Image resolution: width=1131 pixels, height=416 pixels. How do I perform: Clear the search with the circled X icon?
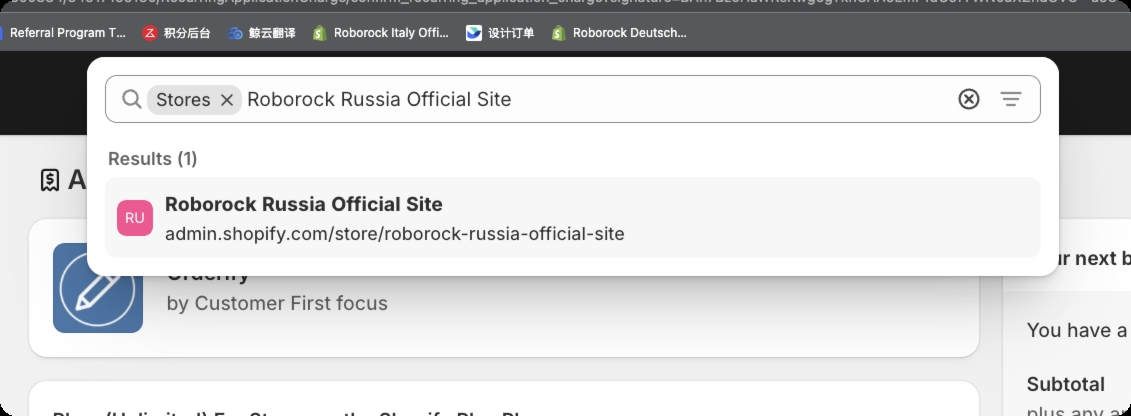969,99
